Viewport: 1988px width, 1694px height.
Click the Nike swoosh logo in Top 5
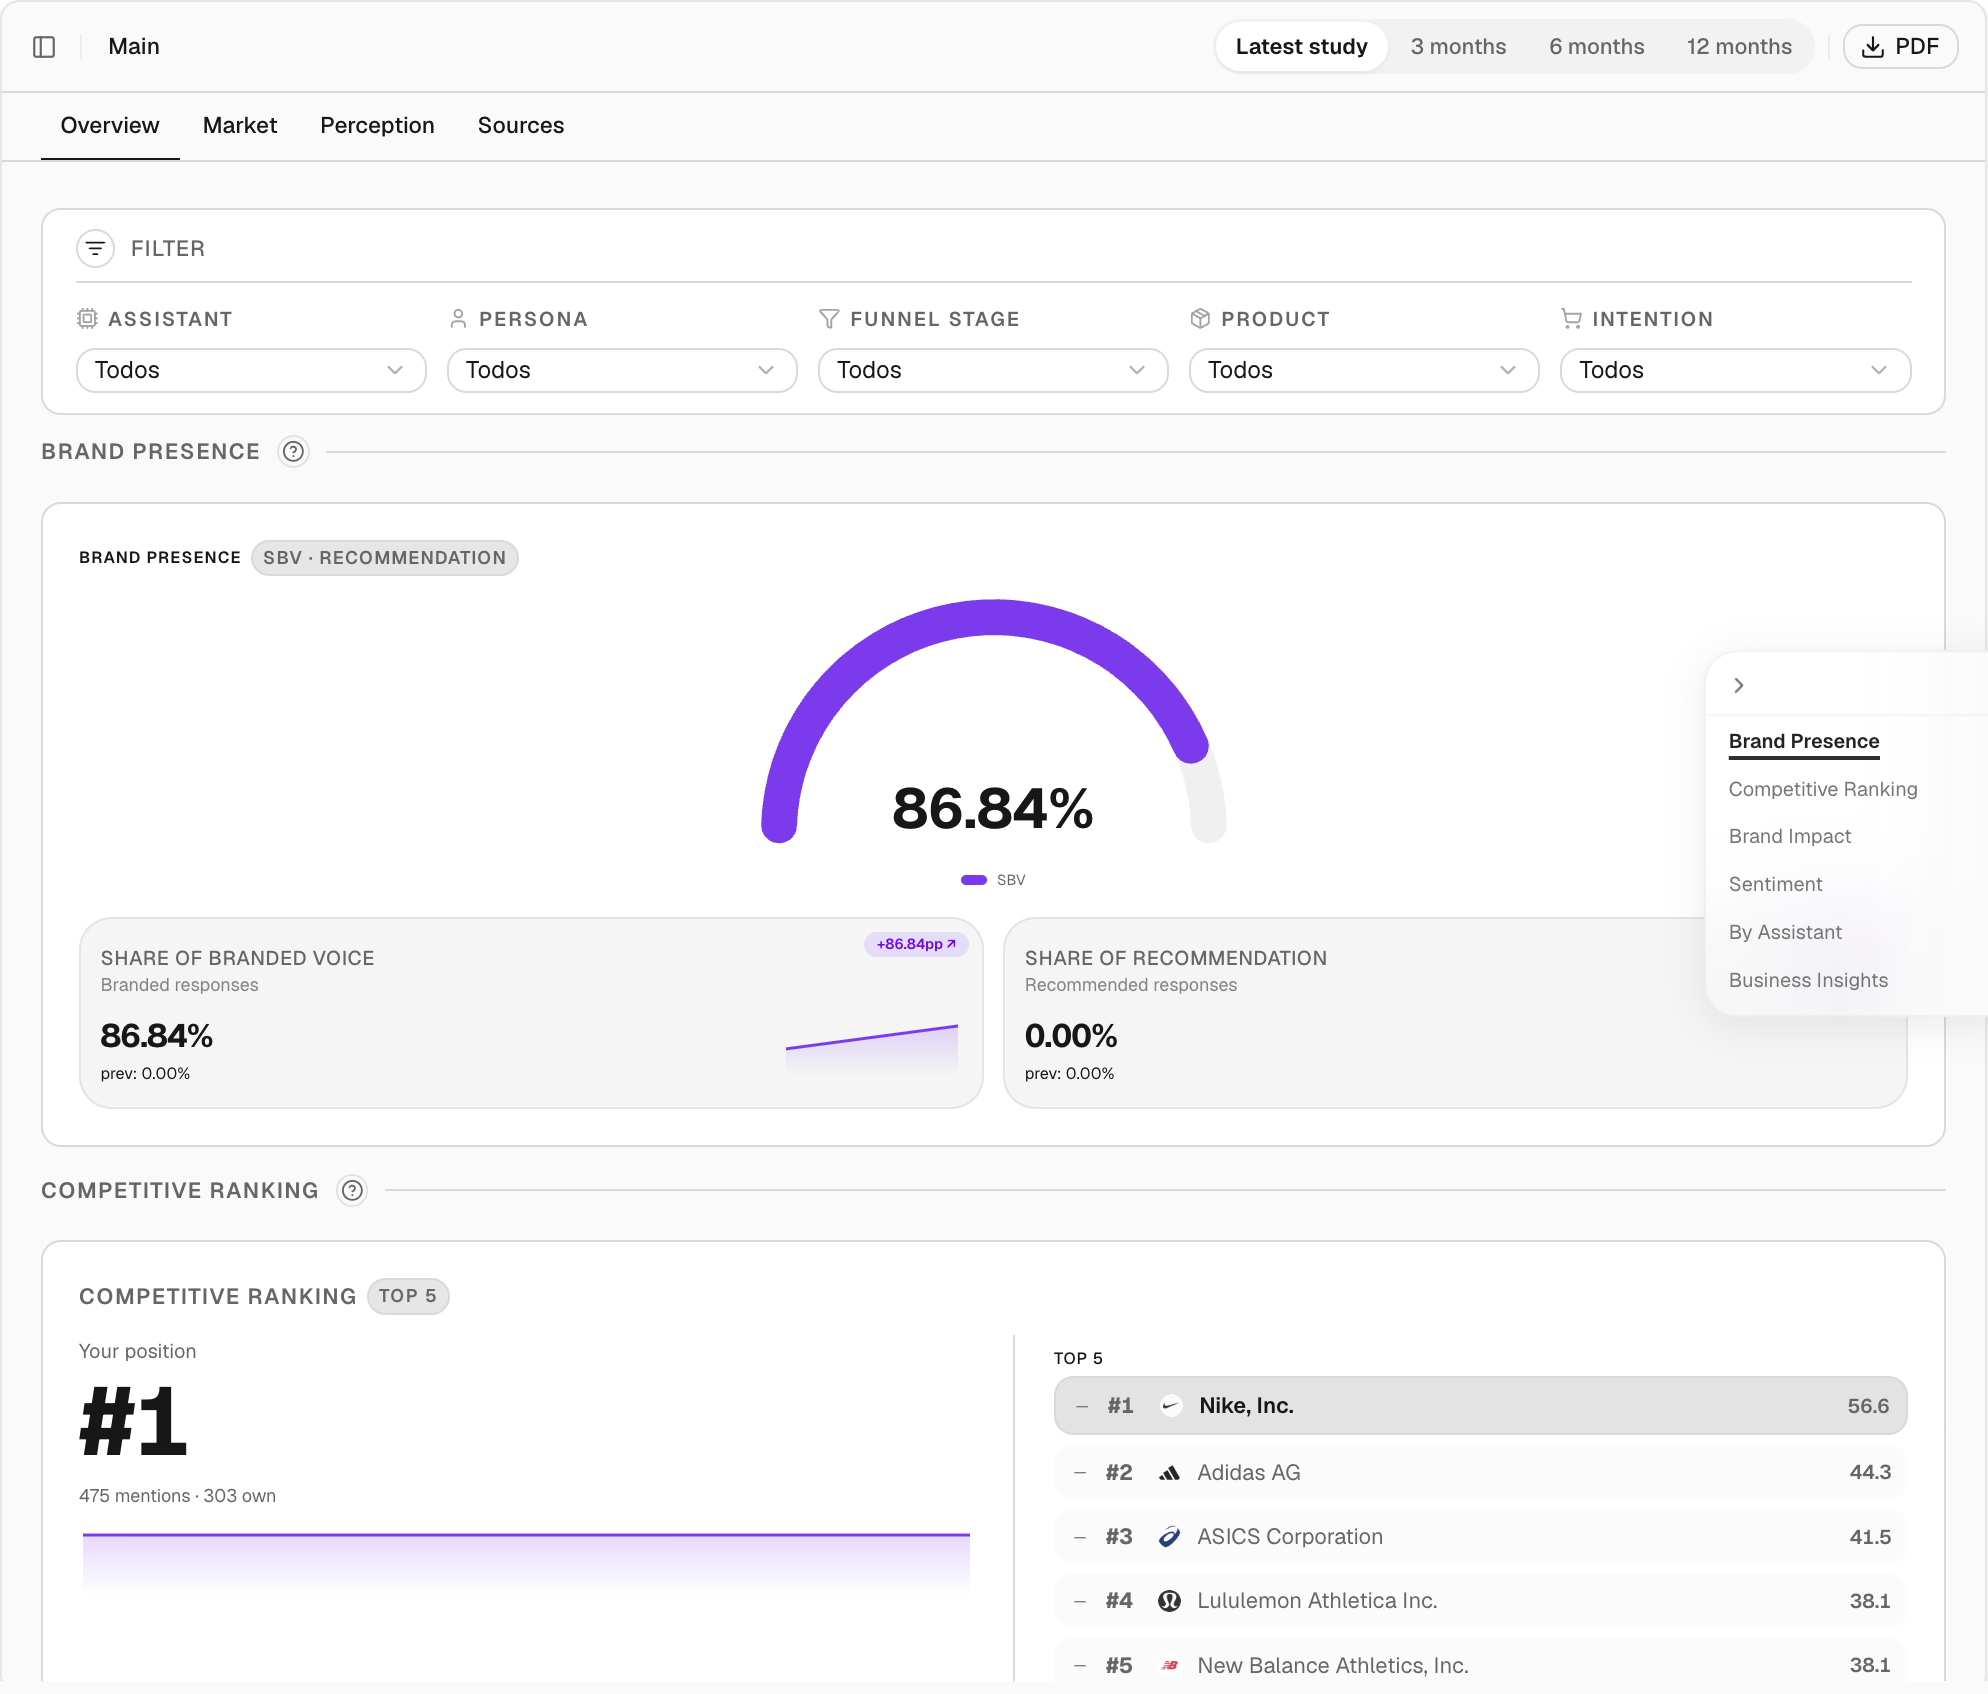1169,1404
